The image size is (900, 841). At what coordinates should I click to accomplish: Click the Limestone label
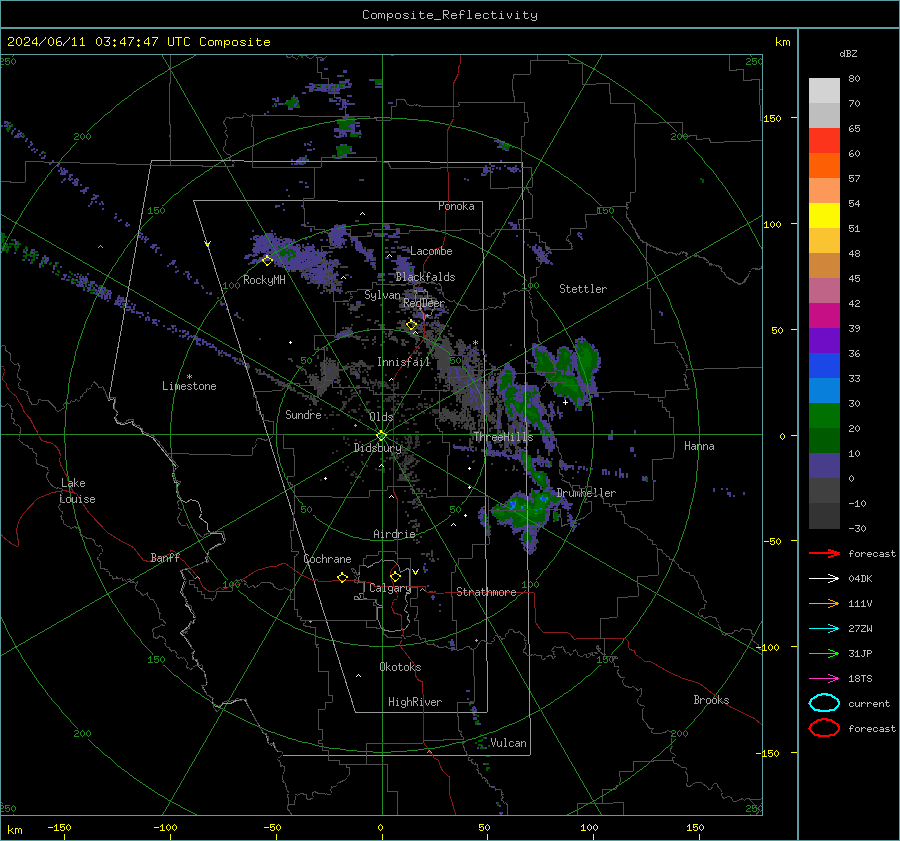(189, 386)
